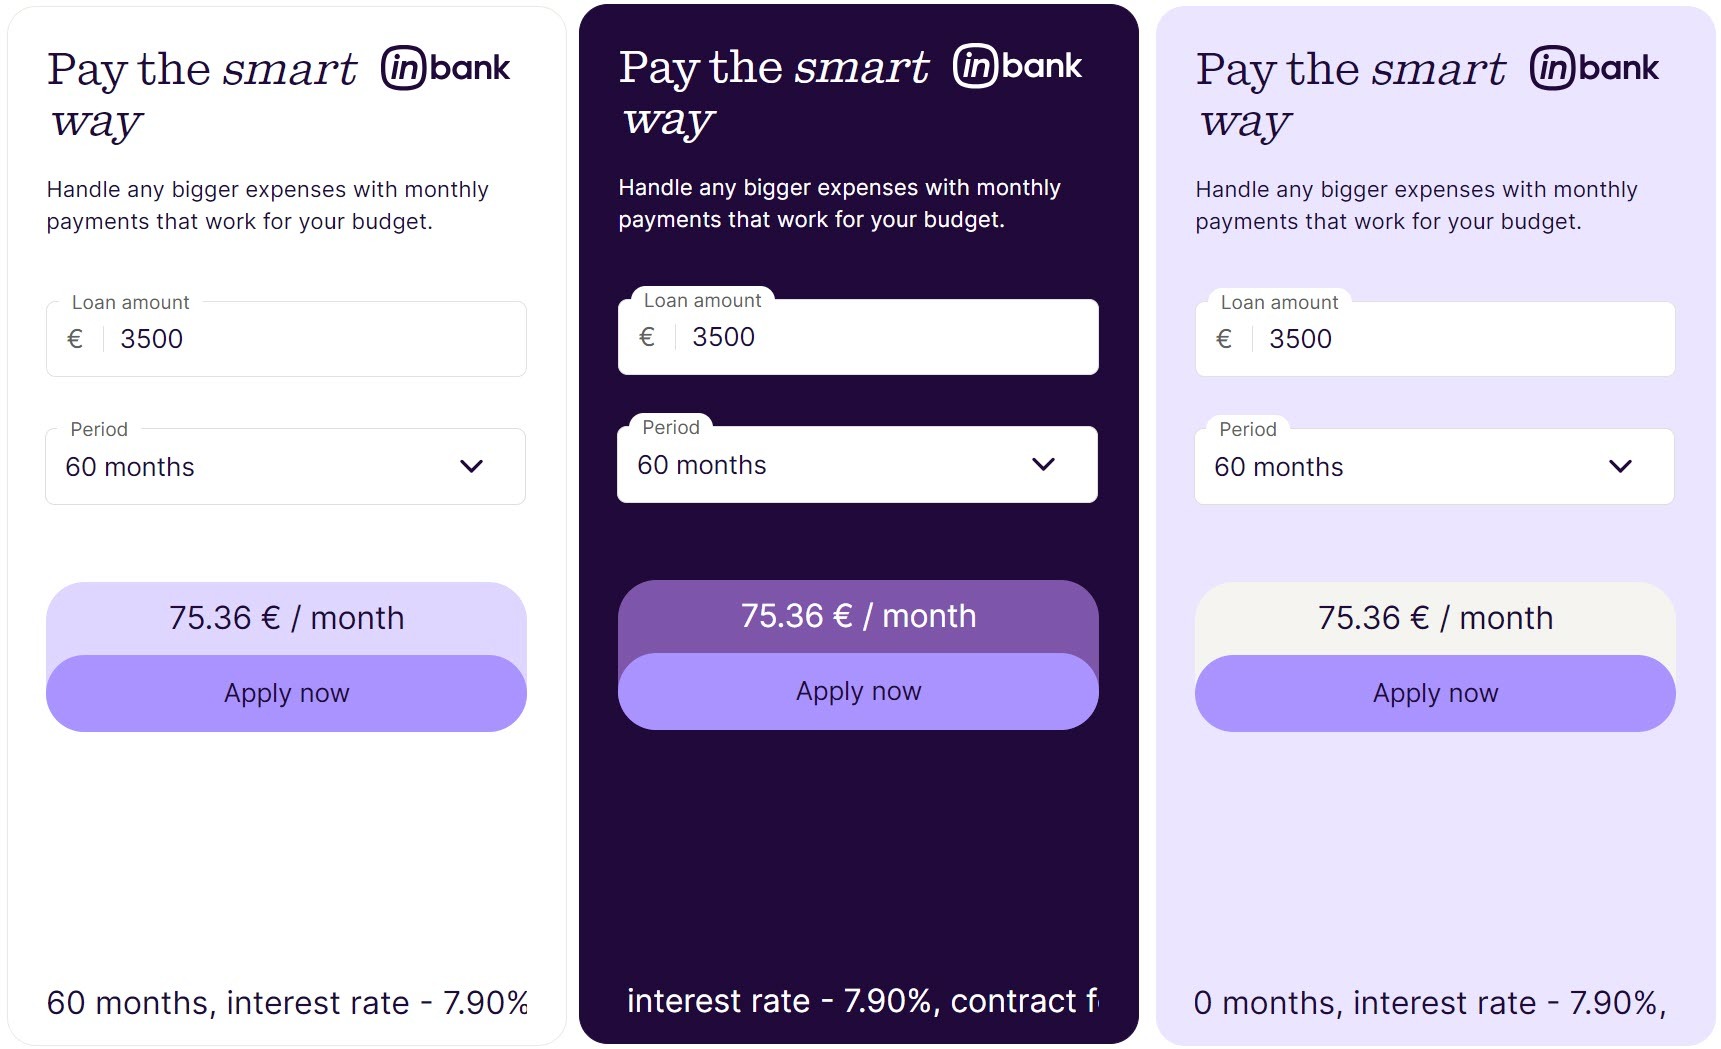1721x1049 pixels.
Task: Click Apply now in lavender card
Action: [x=1435, y=693]
